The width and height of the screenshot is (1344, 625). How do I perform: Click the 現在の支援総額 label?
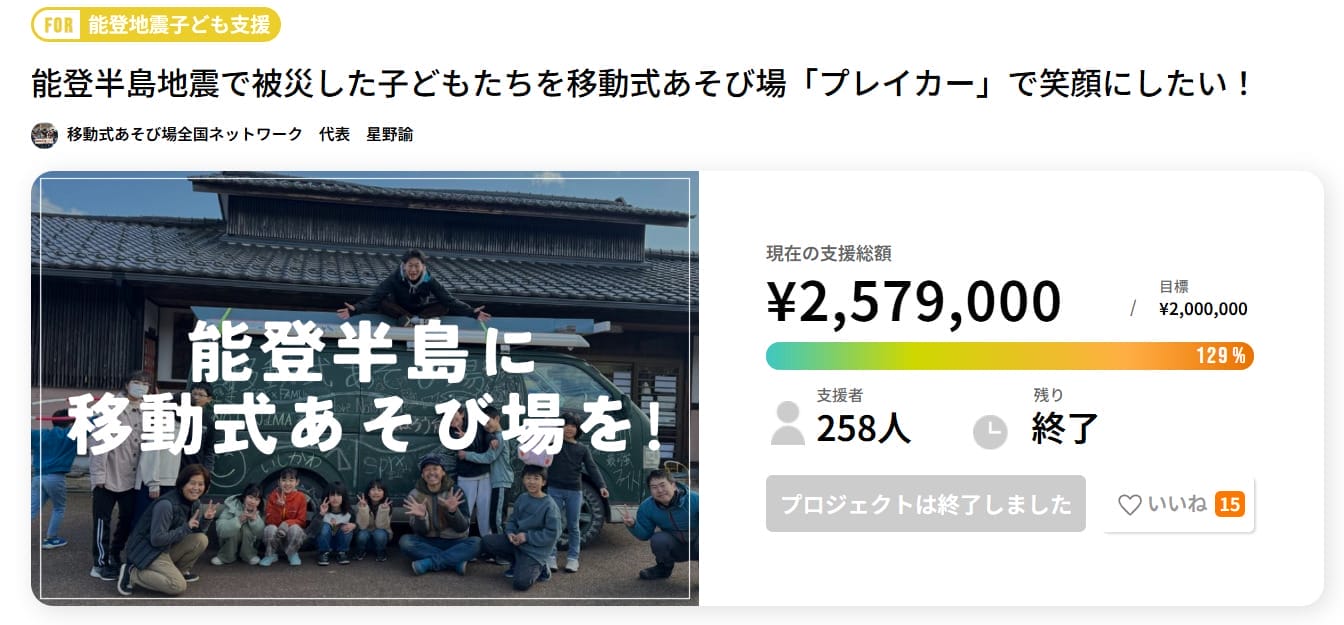coord(820,254)
